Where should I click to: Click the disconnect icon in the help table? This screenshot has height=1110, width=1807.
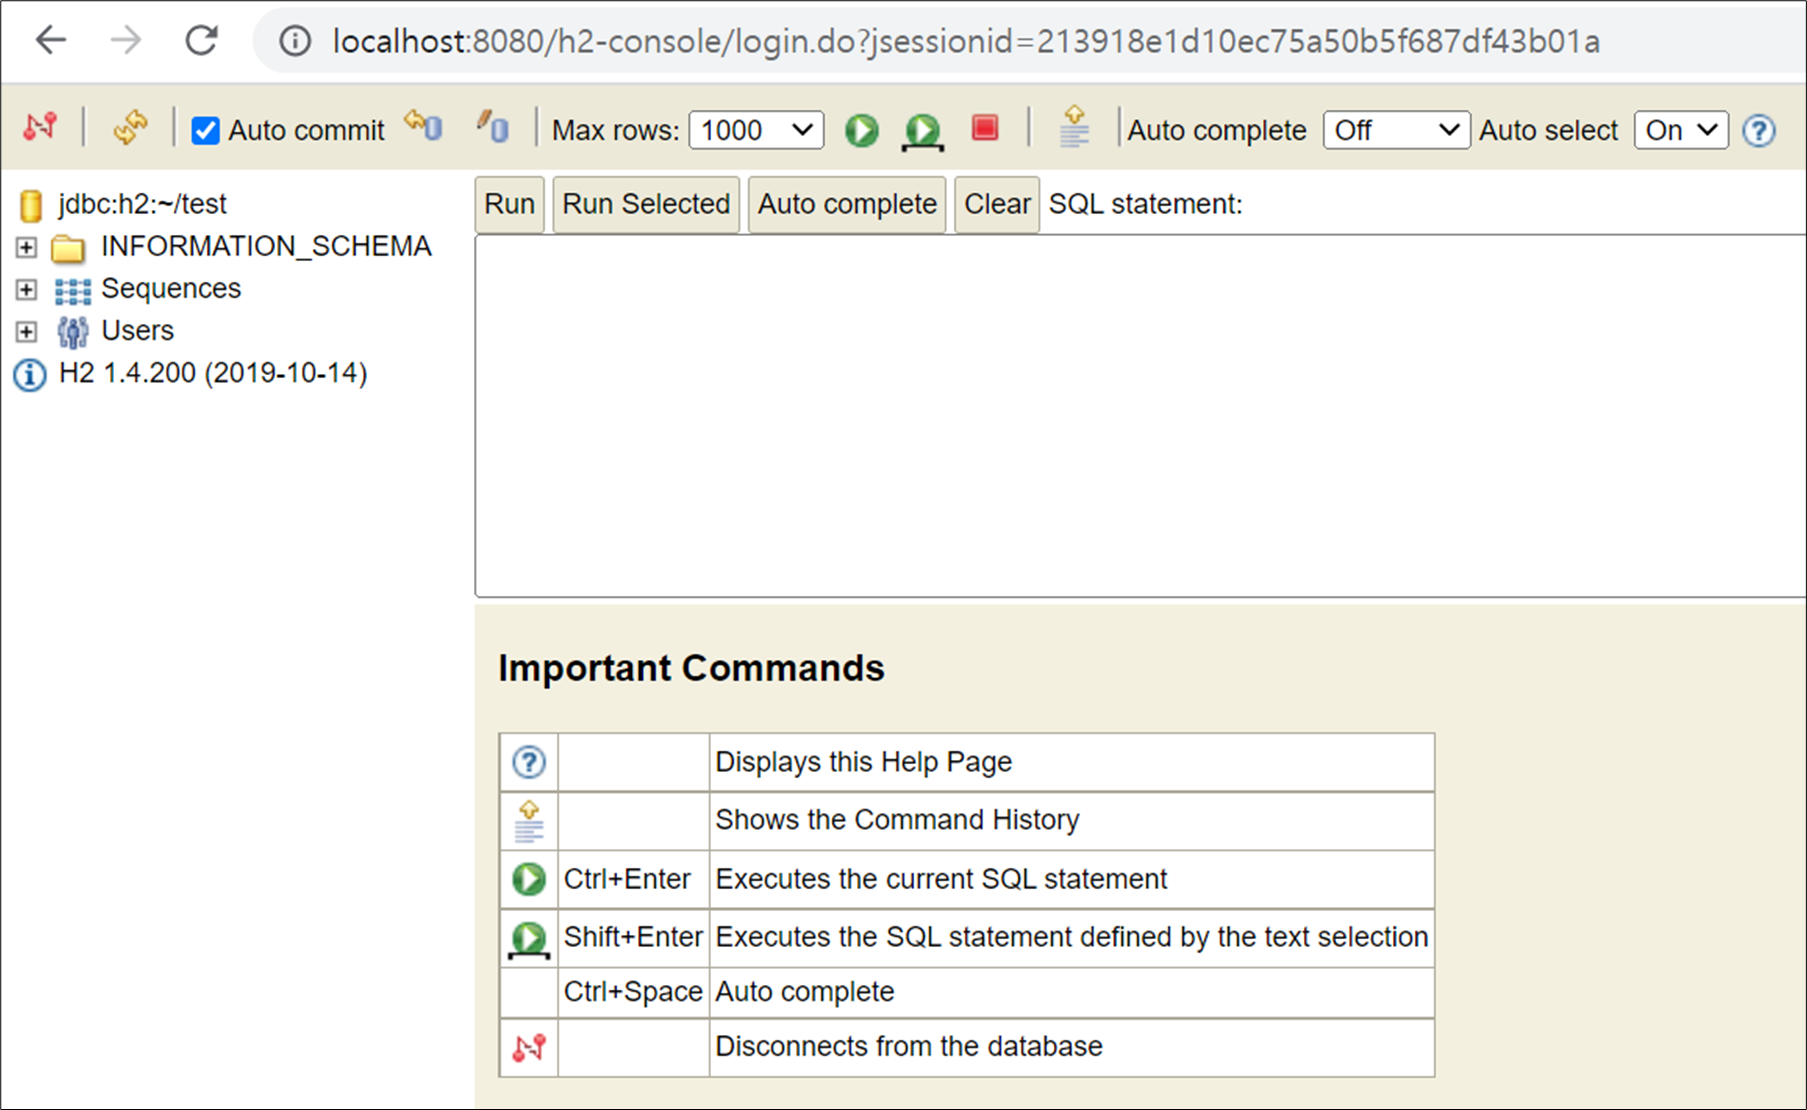pyautogui.click(x=529, y=1047)
